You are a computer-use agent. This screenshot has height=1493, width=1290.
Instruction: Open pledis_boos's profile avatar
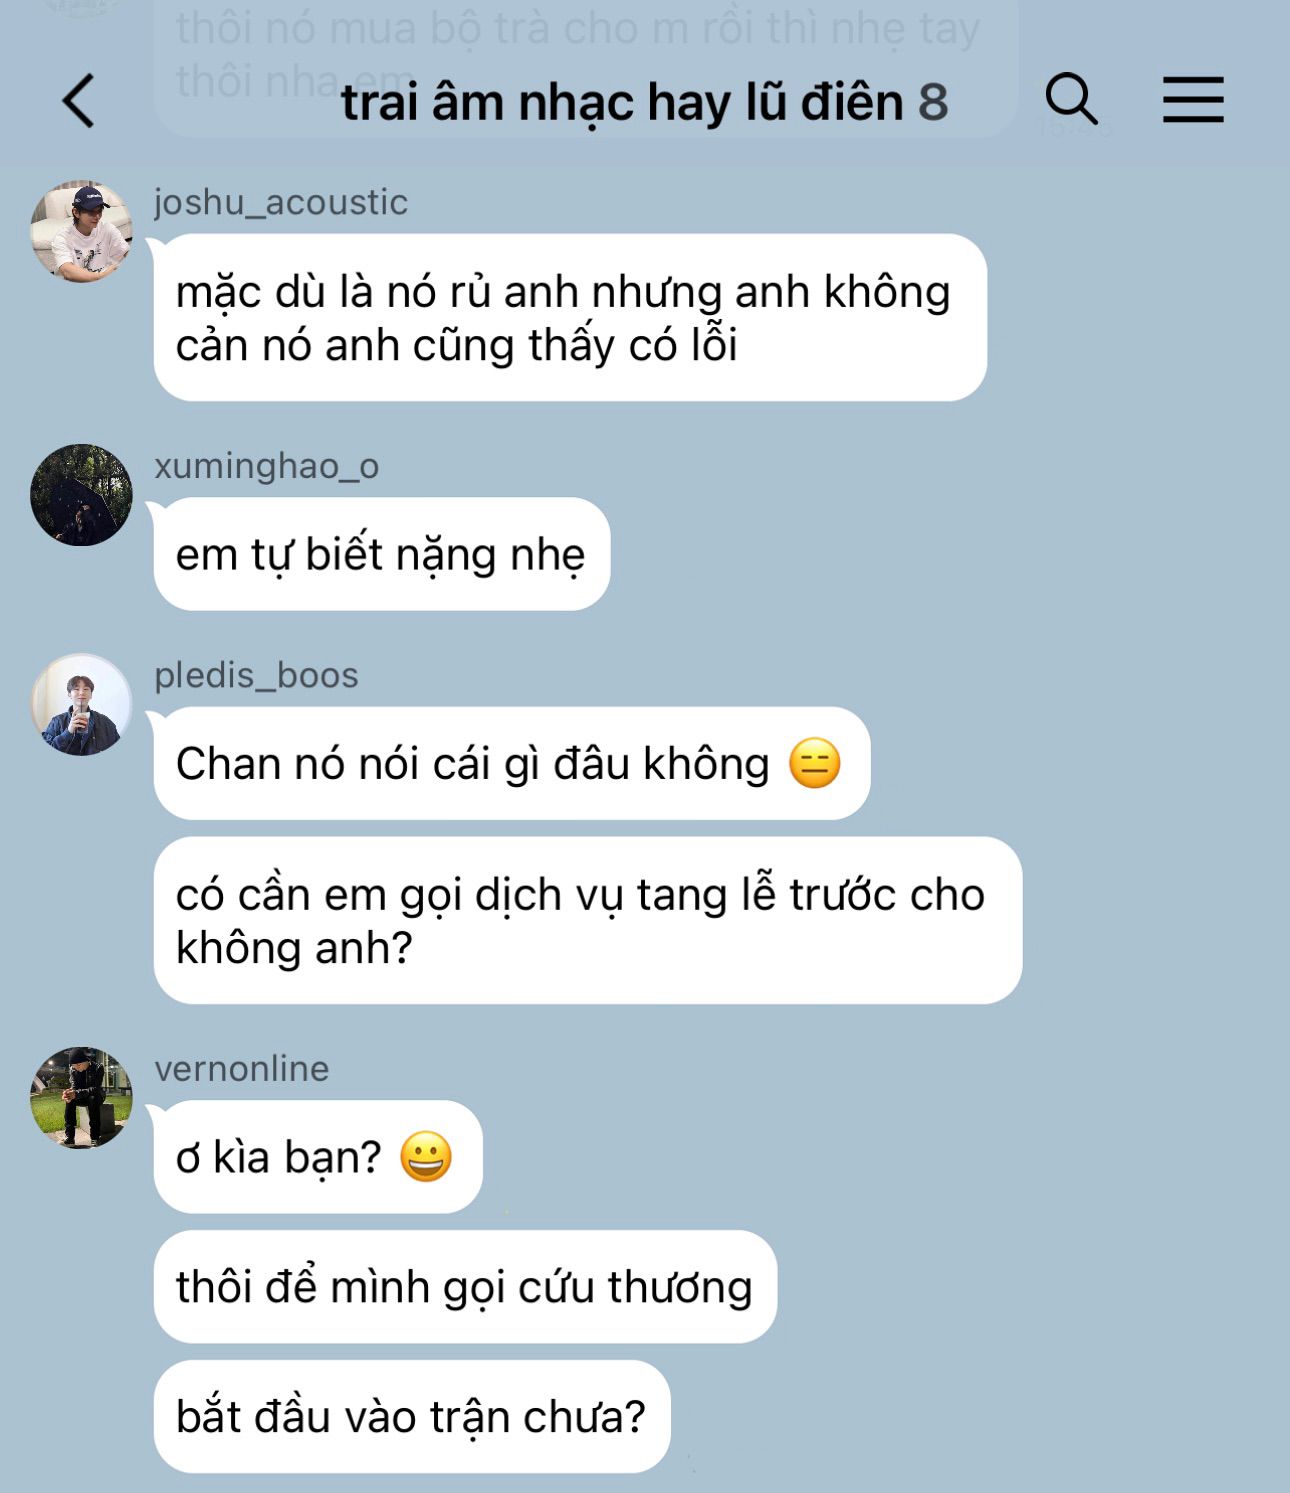click(x=82, y=704)
